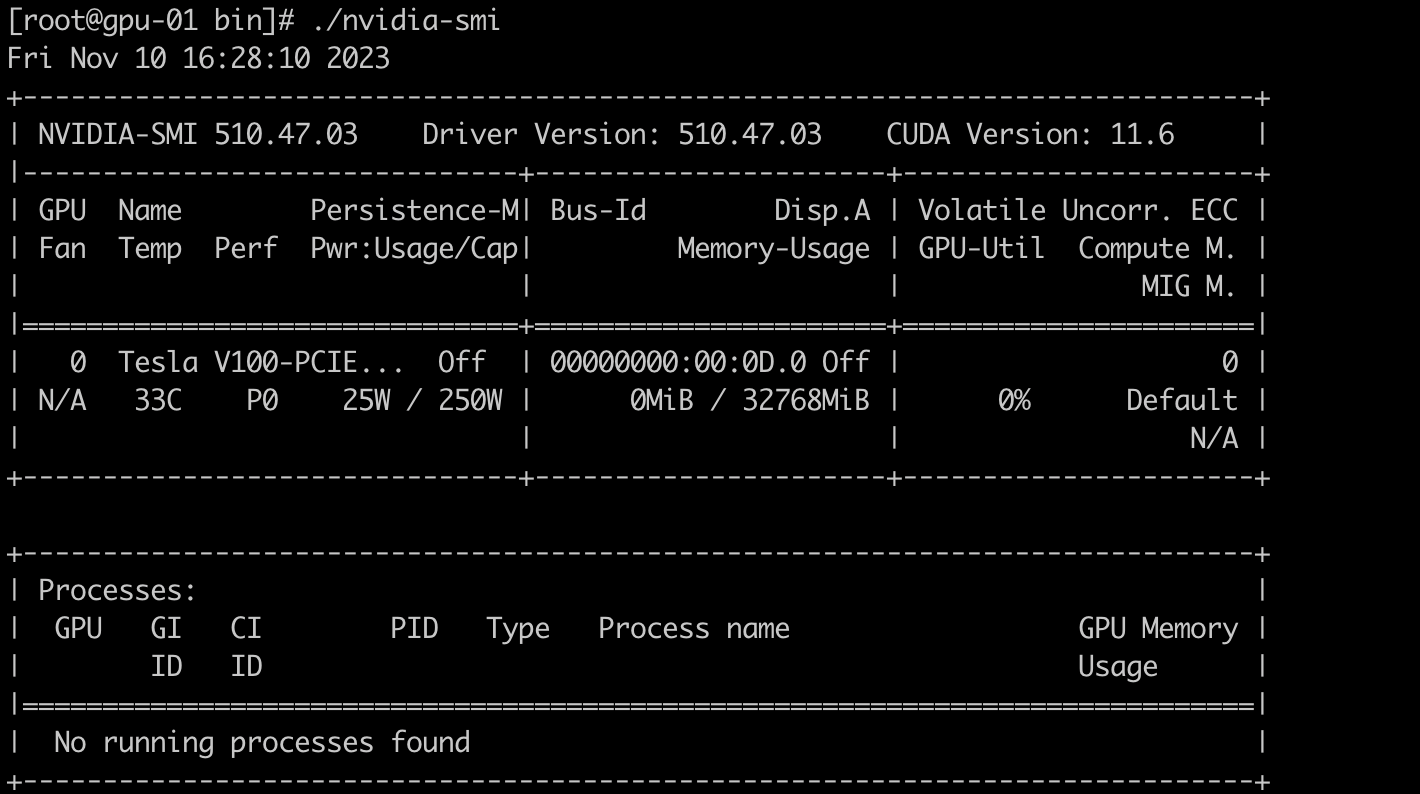Image resolution: width=1420 pixels, height=794 pixels.
Task: Click the Default compute mode value
Action: coord(1181,400)
